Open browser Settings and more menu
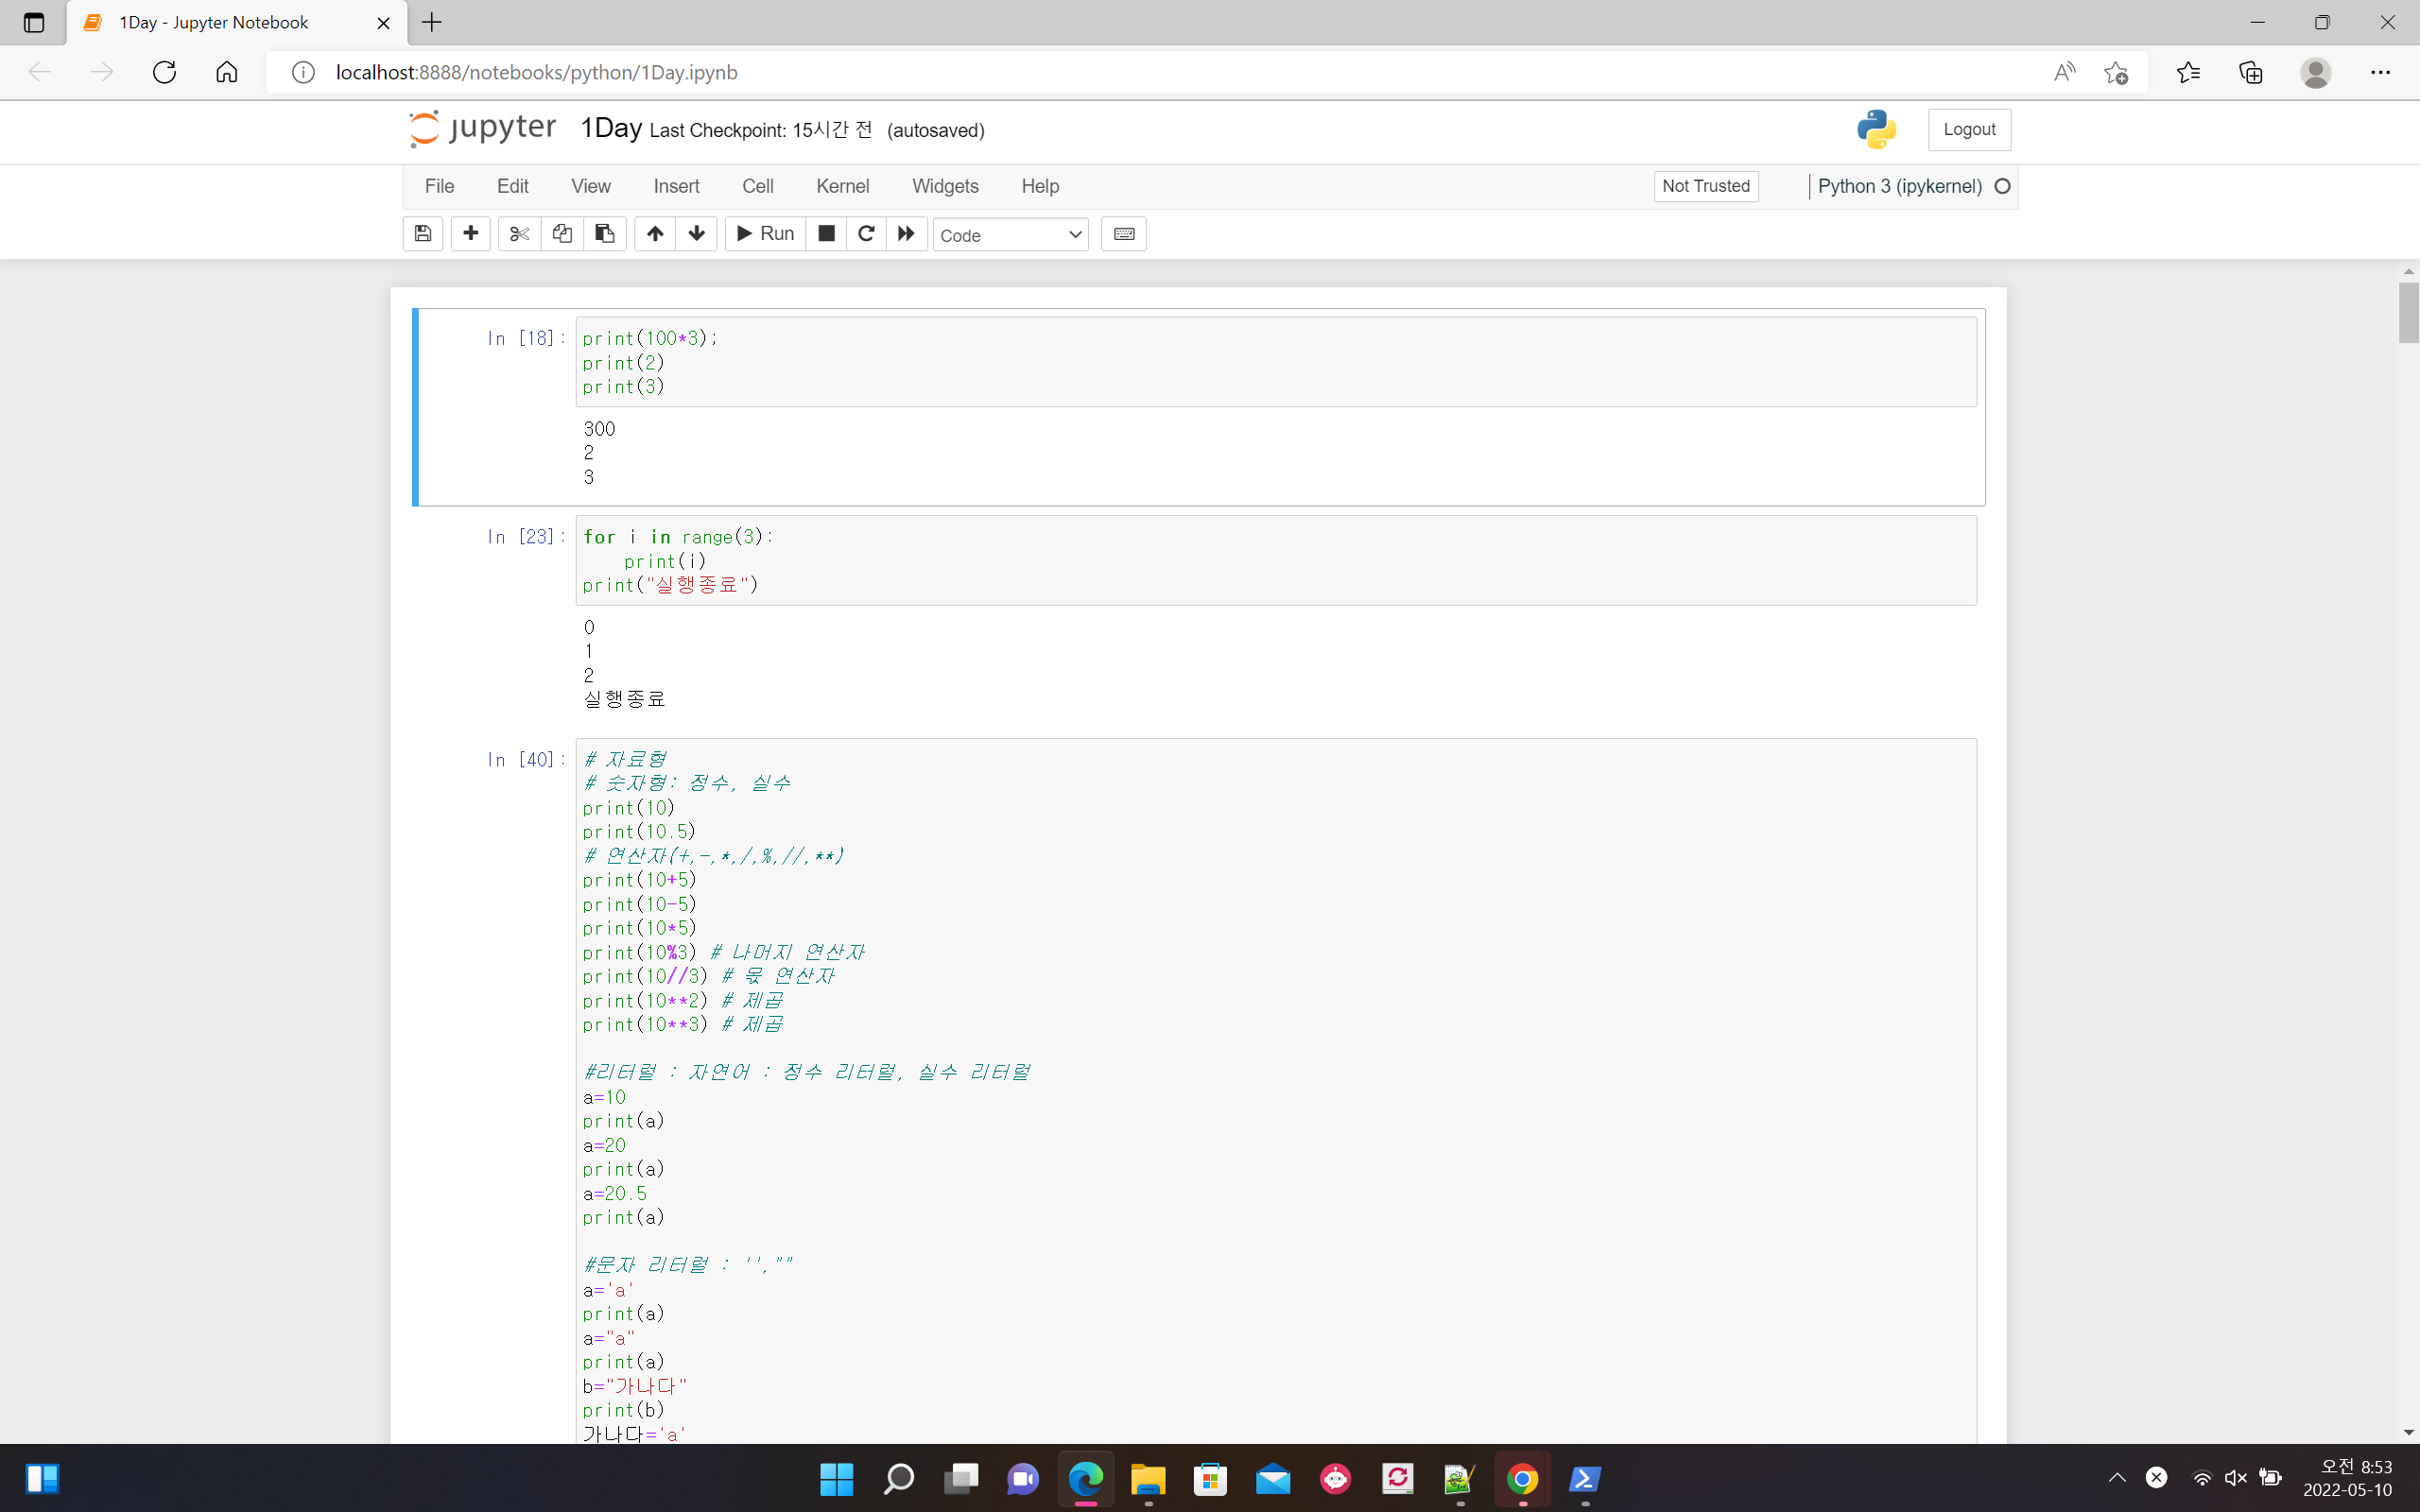 [2380, 72]
